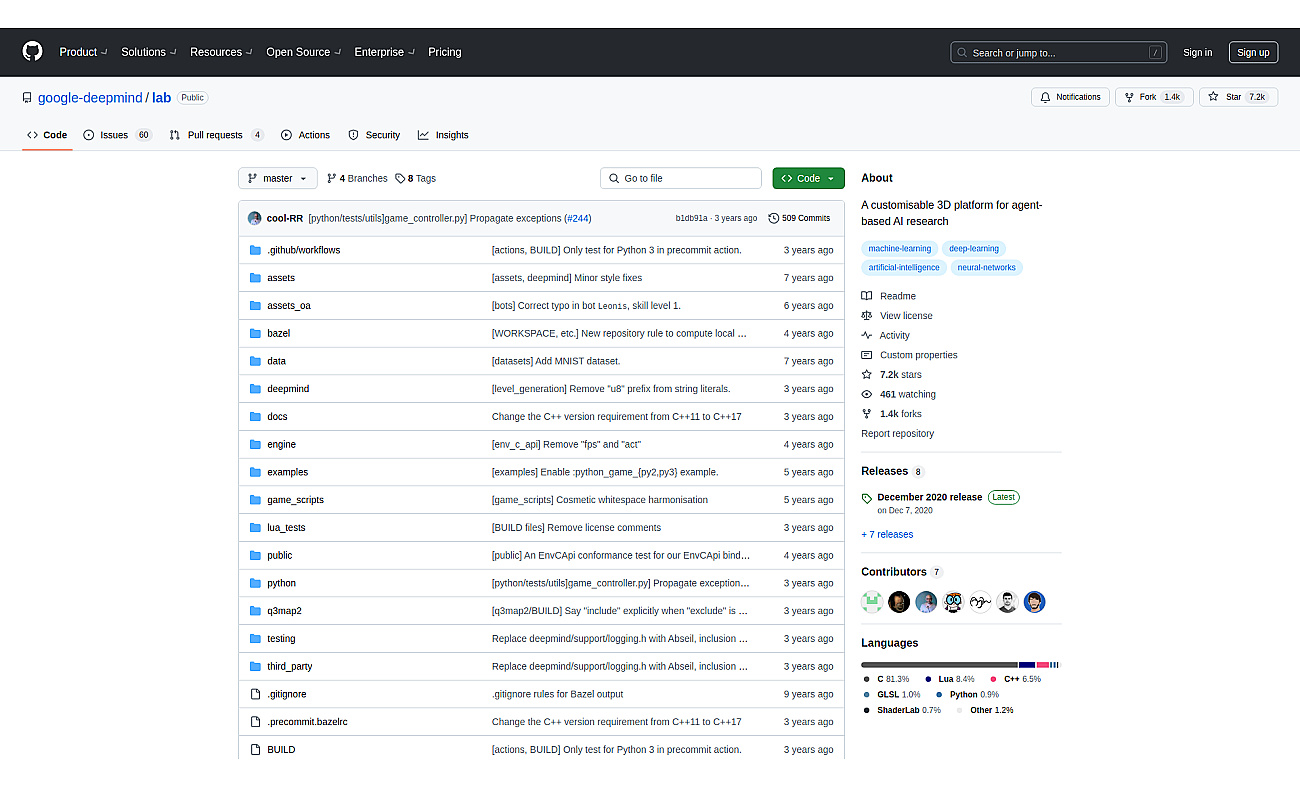This screenshot has width=1300, height=788.
Task: Click the eye icon beside 461 watching
Action: [x=867, y=394]
